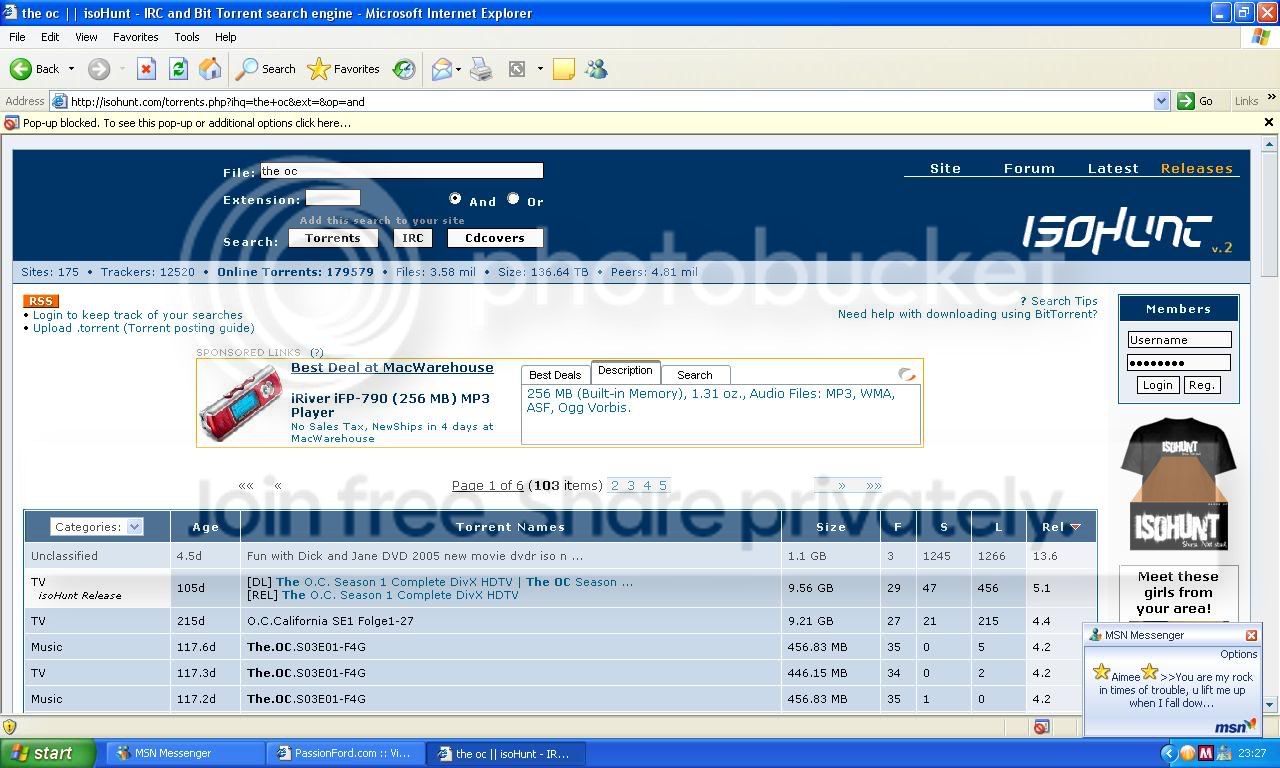
Task: Search Torrents button
Action: [x=333, y=238]
